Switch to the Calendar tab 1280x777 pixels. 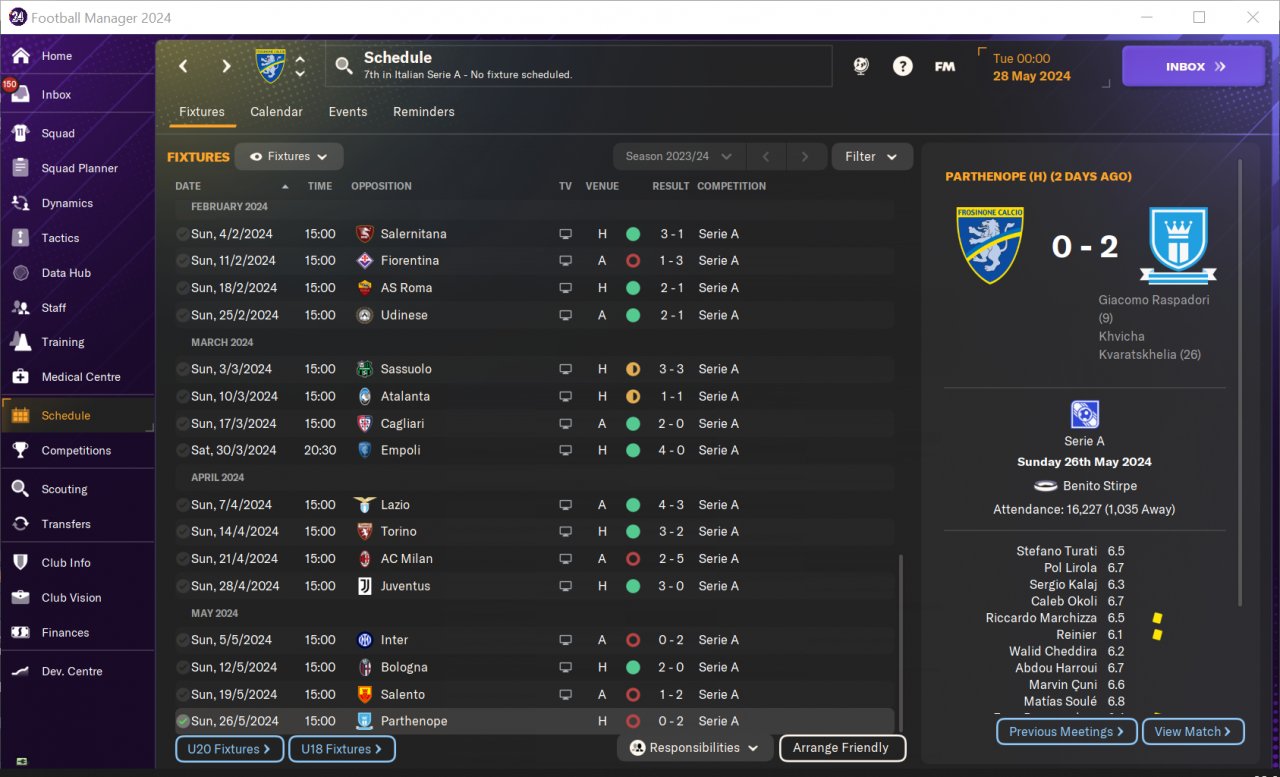(x=276, y=112)
